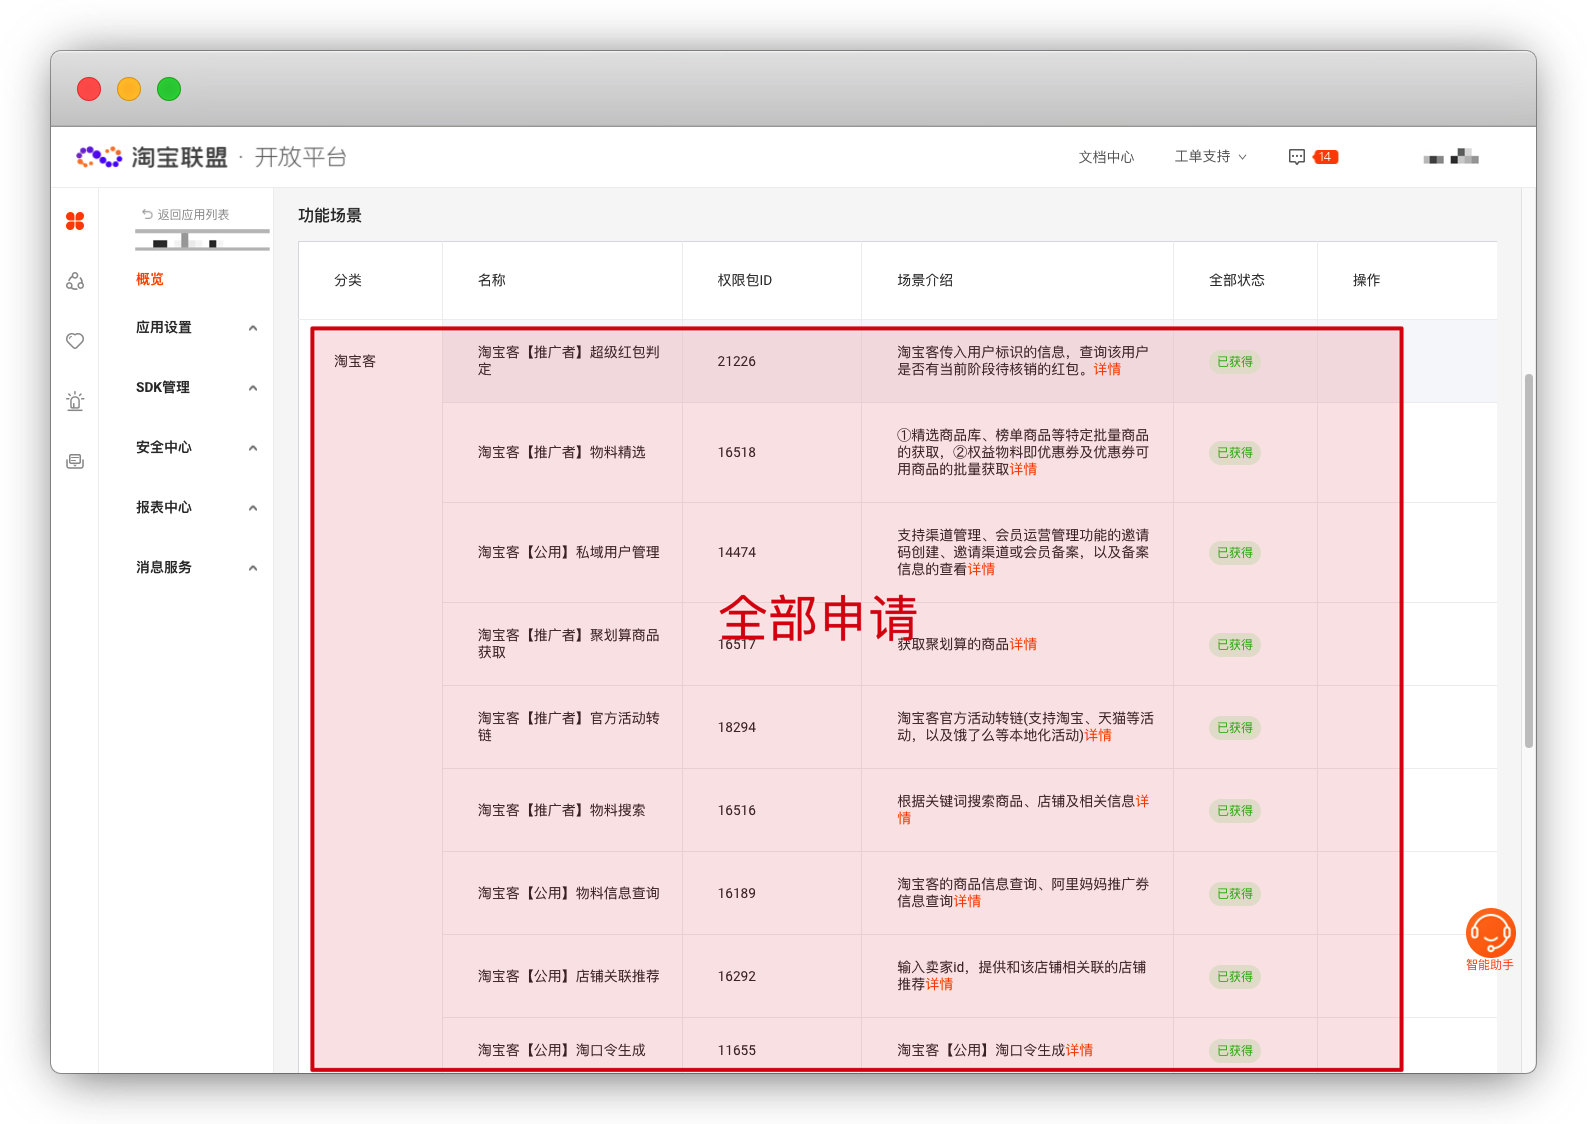Open the 安全中心 menu item

pyautogui.click(x=164, y=447)
